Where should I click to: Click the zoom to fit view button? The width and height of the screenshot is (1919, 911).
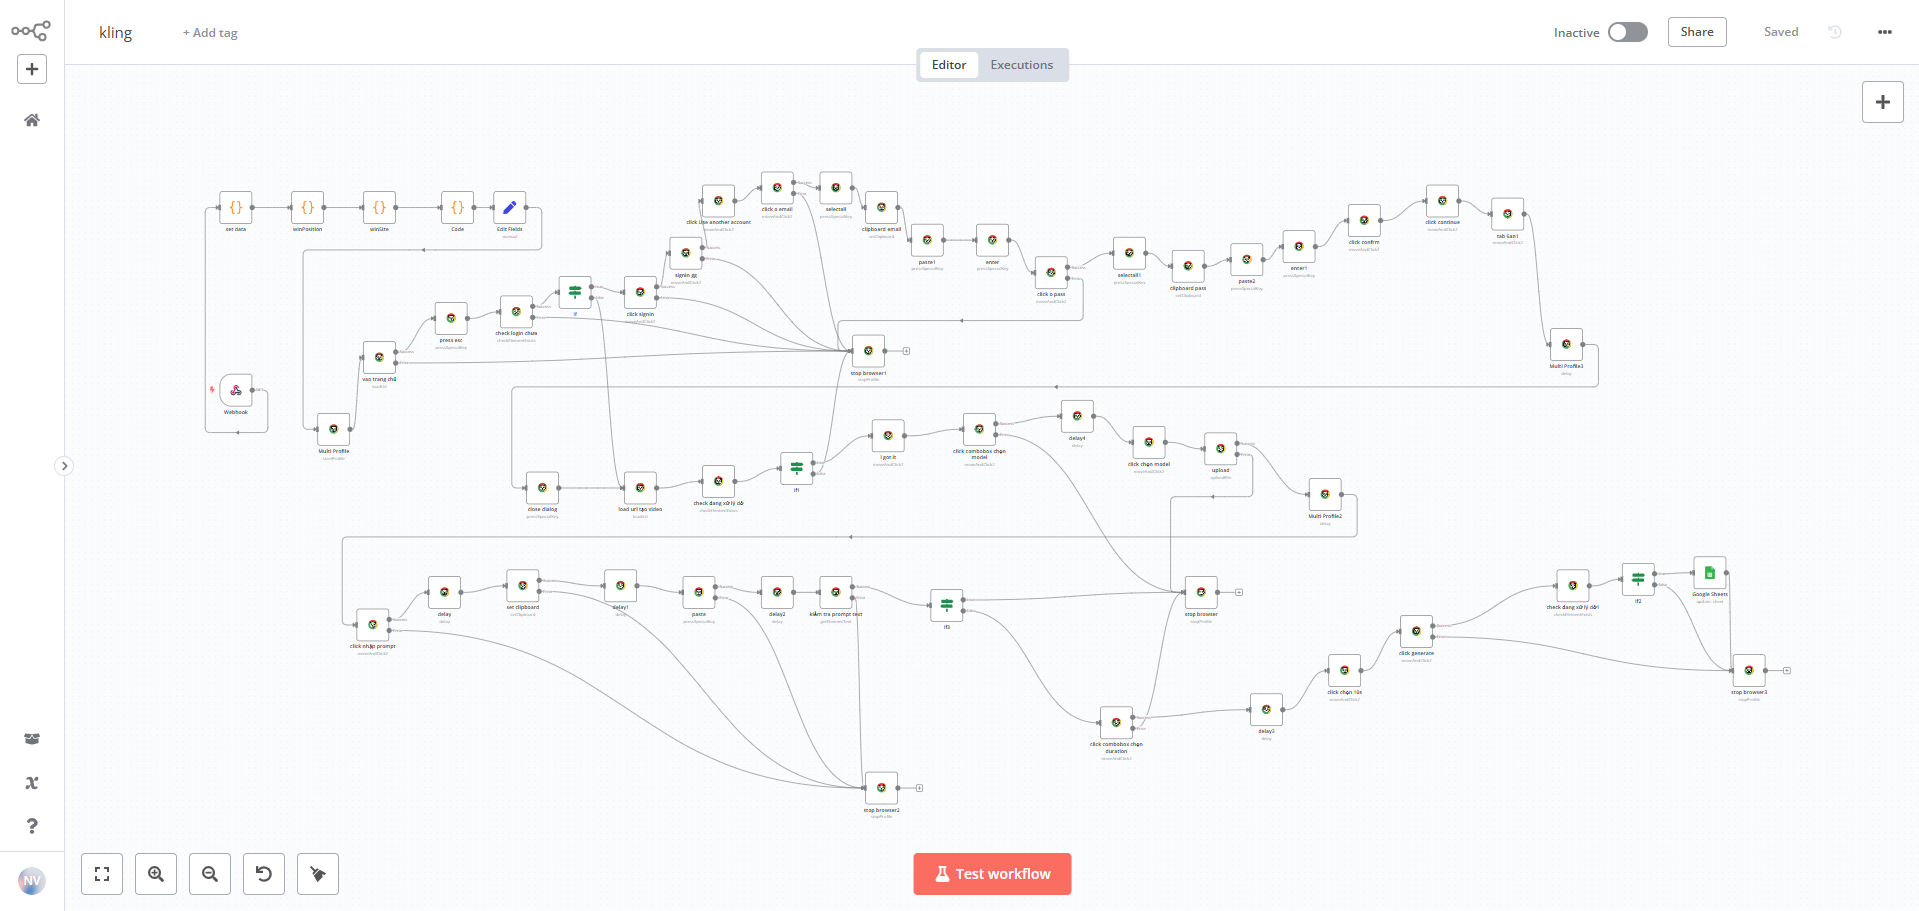tap(102, 874)
